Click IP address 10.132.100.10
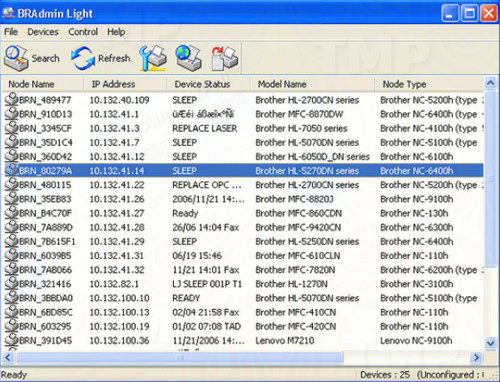This screenshot has height=382, width=500. point(119,298)
